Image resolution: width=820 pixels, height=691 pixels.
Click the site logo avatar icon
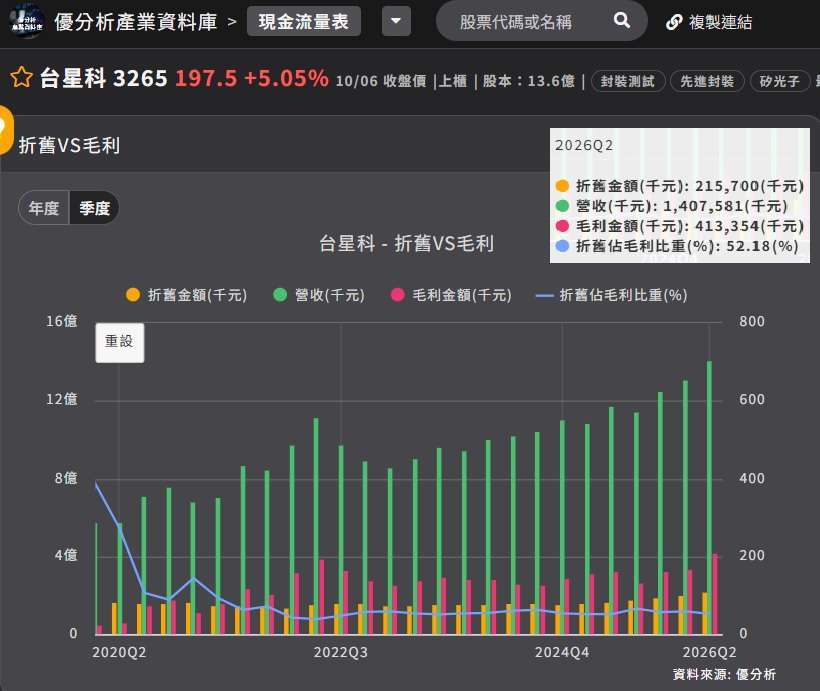coord(27,21)
